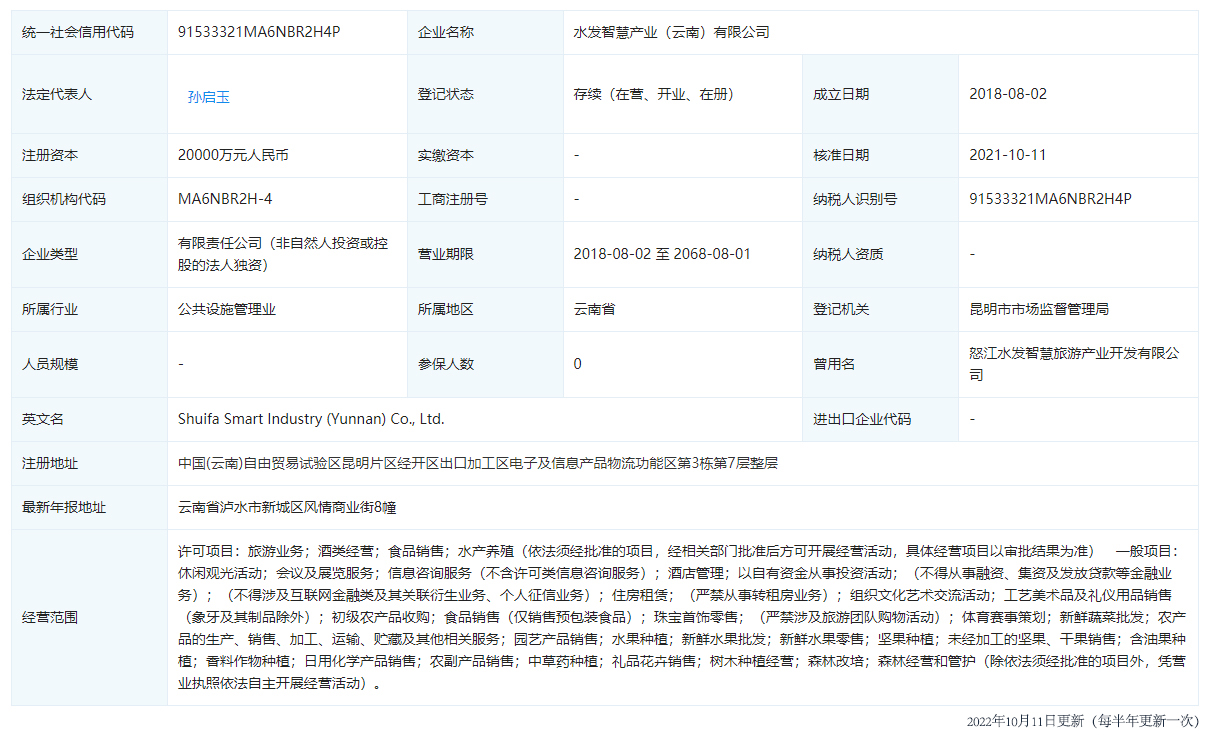Select the 核准日期 value 2021-10-11

[x=1008, y=155]
